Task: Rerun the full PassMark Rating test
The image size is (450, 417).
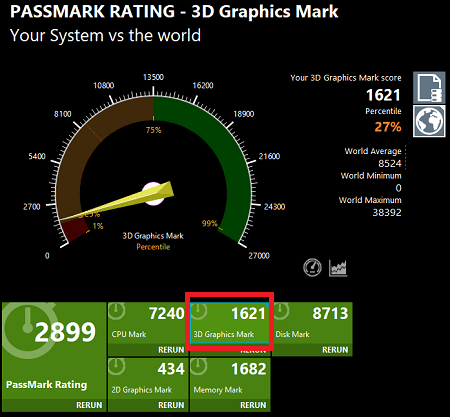Action: click(89, 405)
